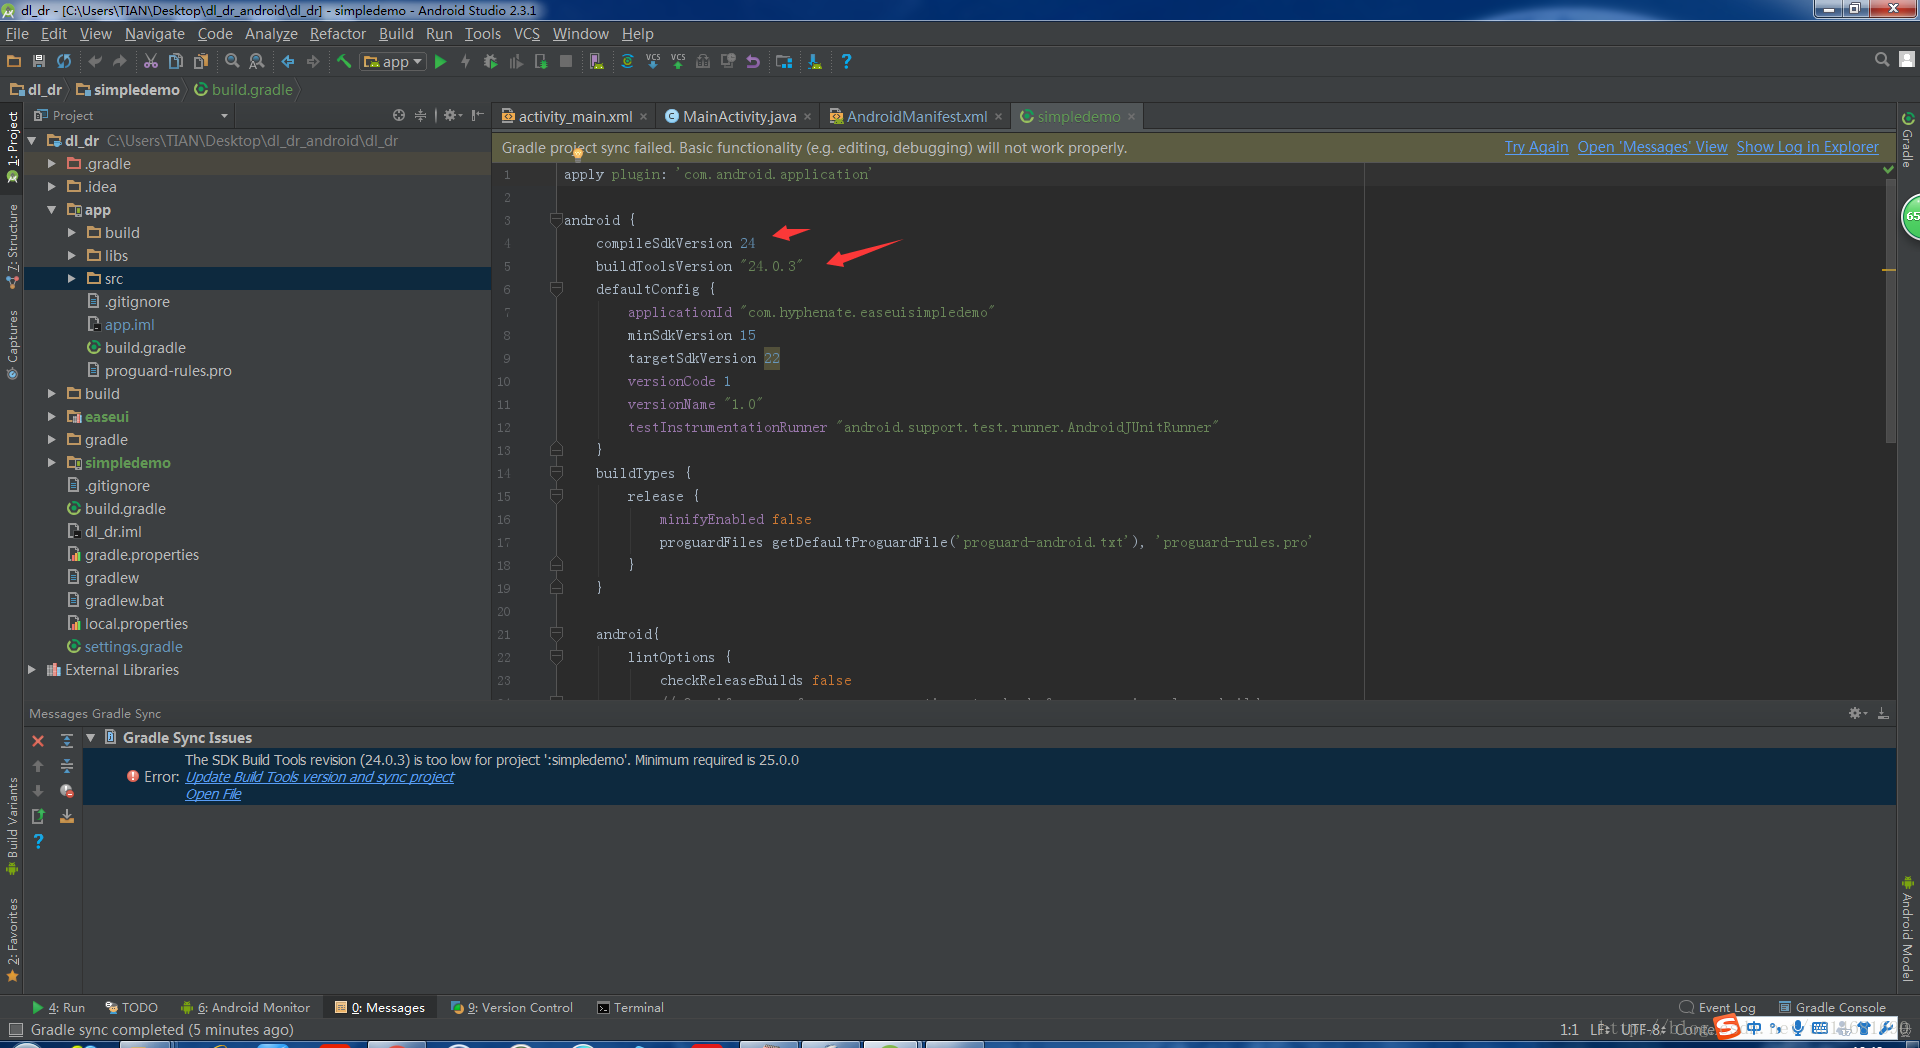The height and width of the screenshot is (1048, 1920).
Task: Click blue help icon in Messages panel
Action: pos(38,841)
